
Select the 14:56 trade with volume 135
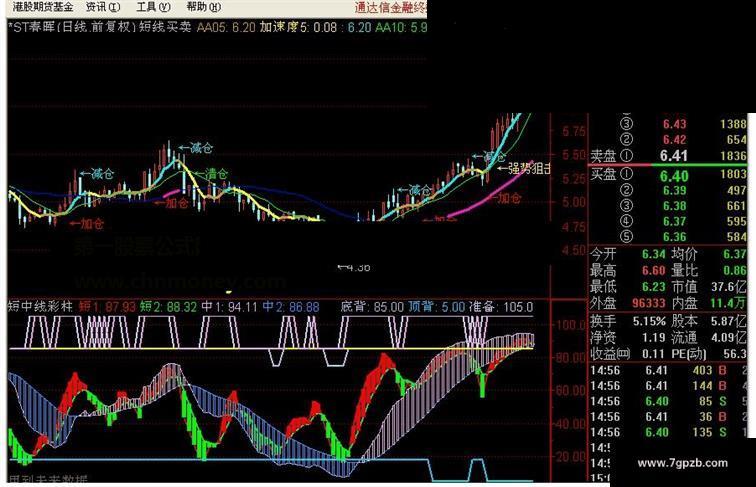pos(668,432)
